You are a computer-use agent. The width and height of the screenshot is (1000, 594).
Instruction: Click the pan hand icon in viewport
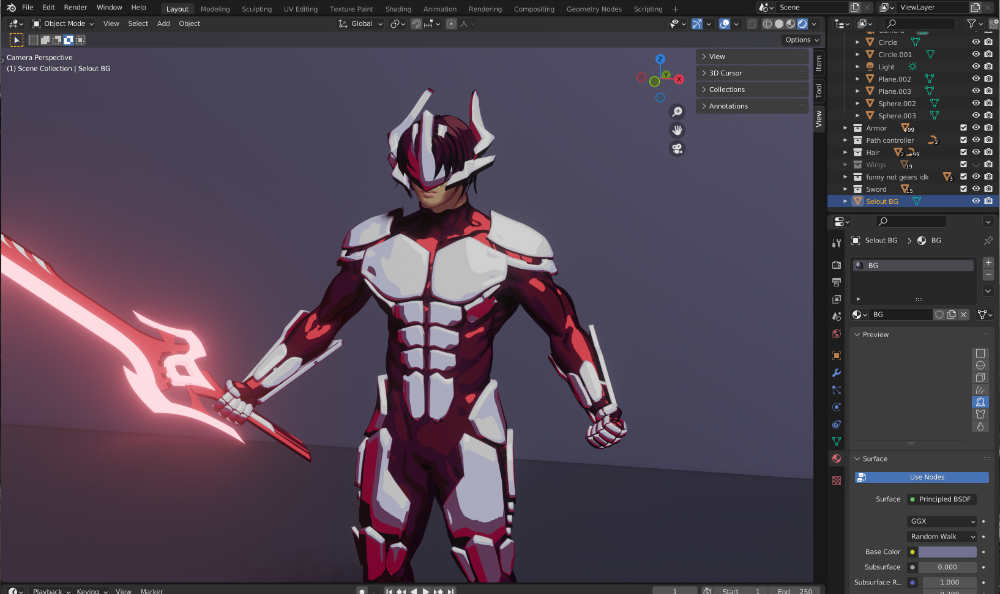[677, 130]
